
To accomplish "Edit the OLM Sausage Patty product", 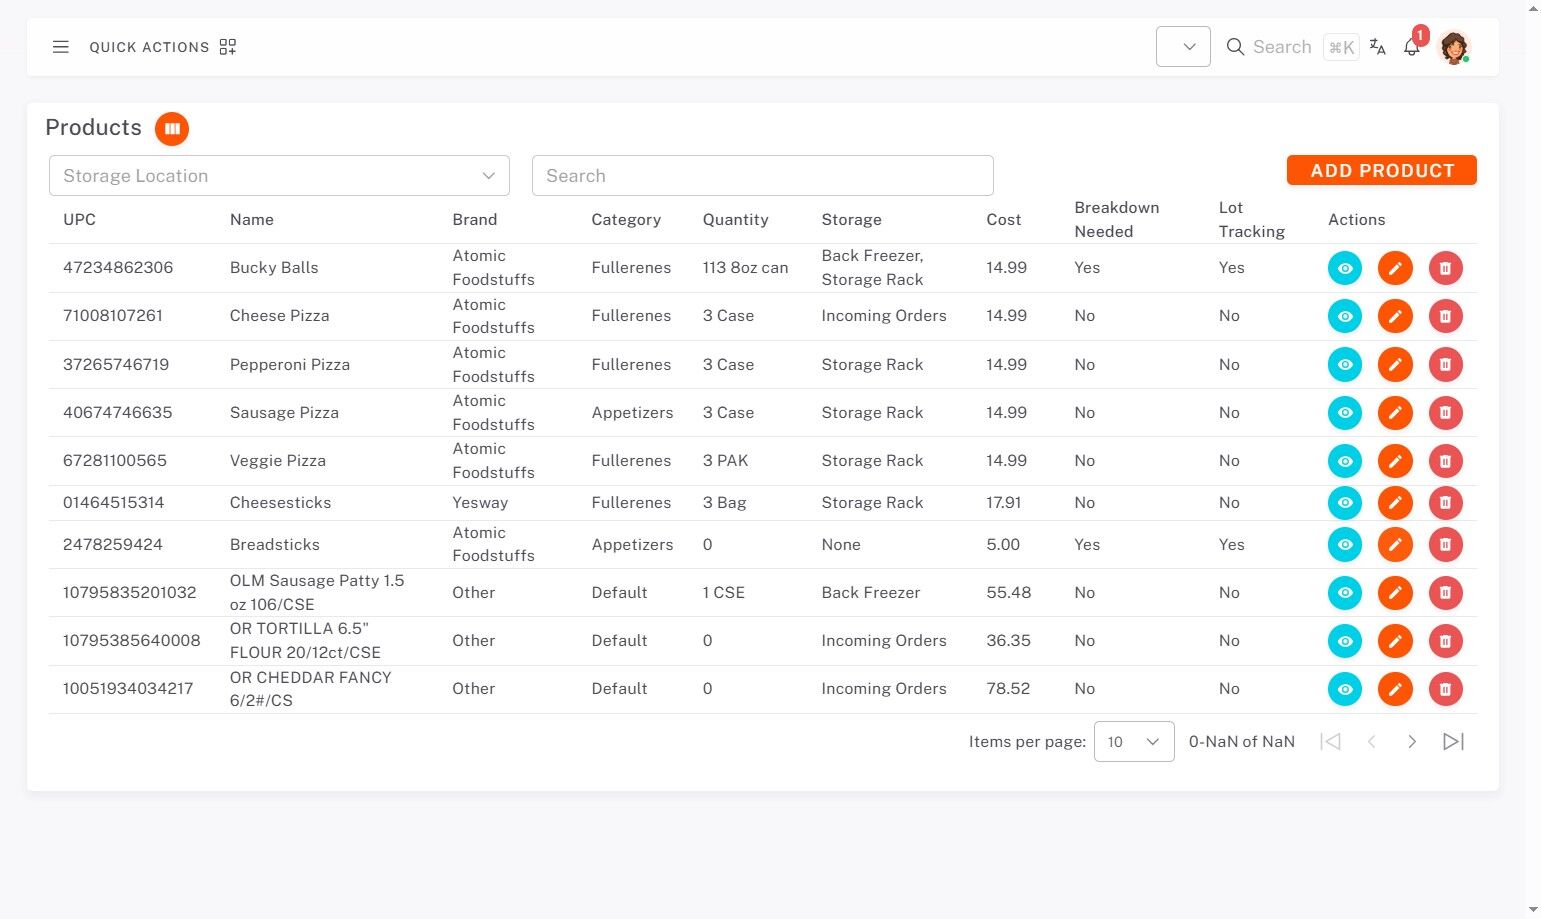I will (x=1395, y=593).
